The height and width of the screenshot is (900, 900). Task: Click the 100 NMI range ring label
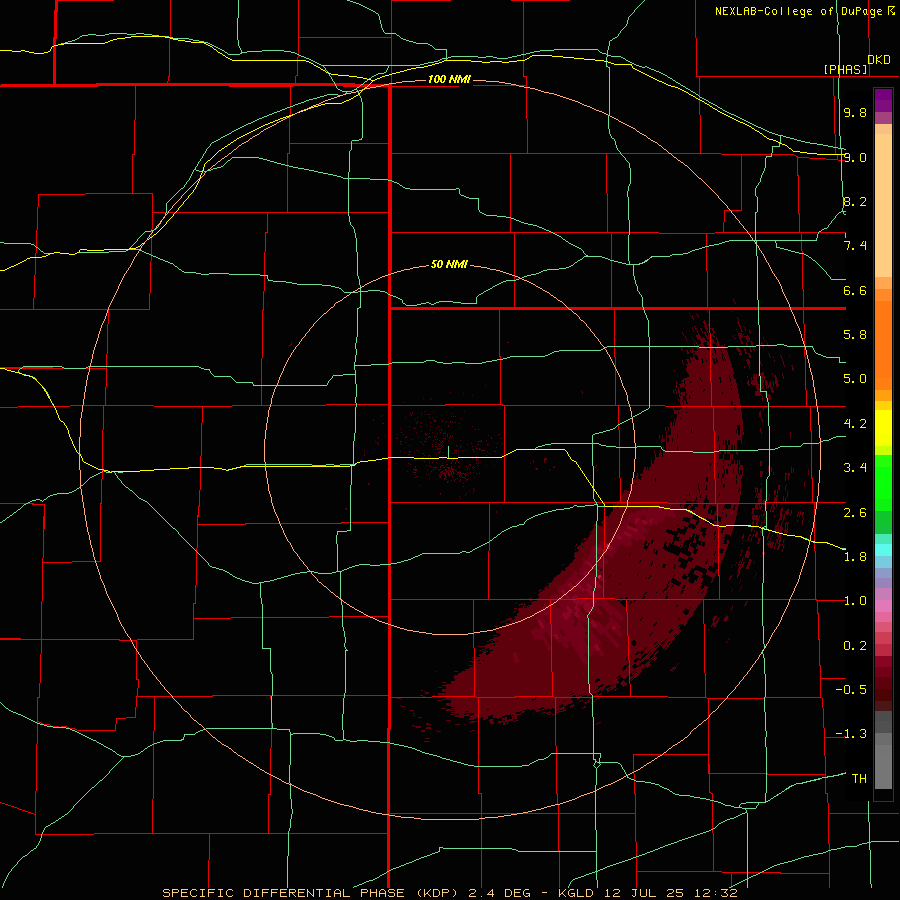tap(449, 79)
